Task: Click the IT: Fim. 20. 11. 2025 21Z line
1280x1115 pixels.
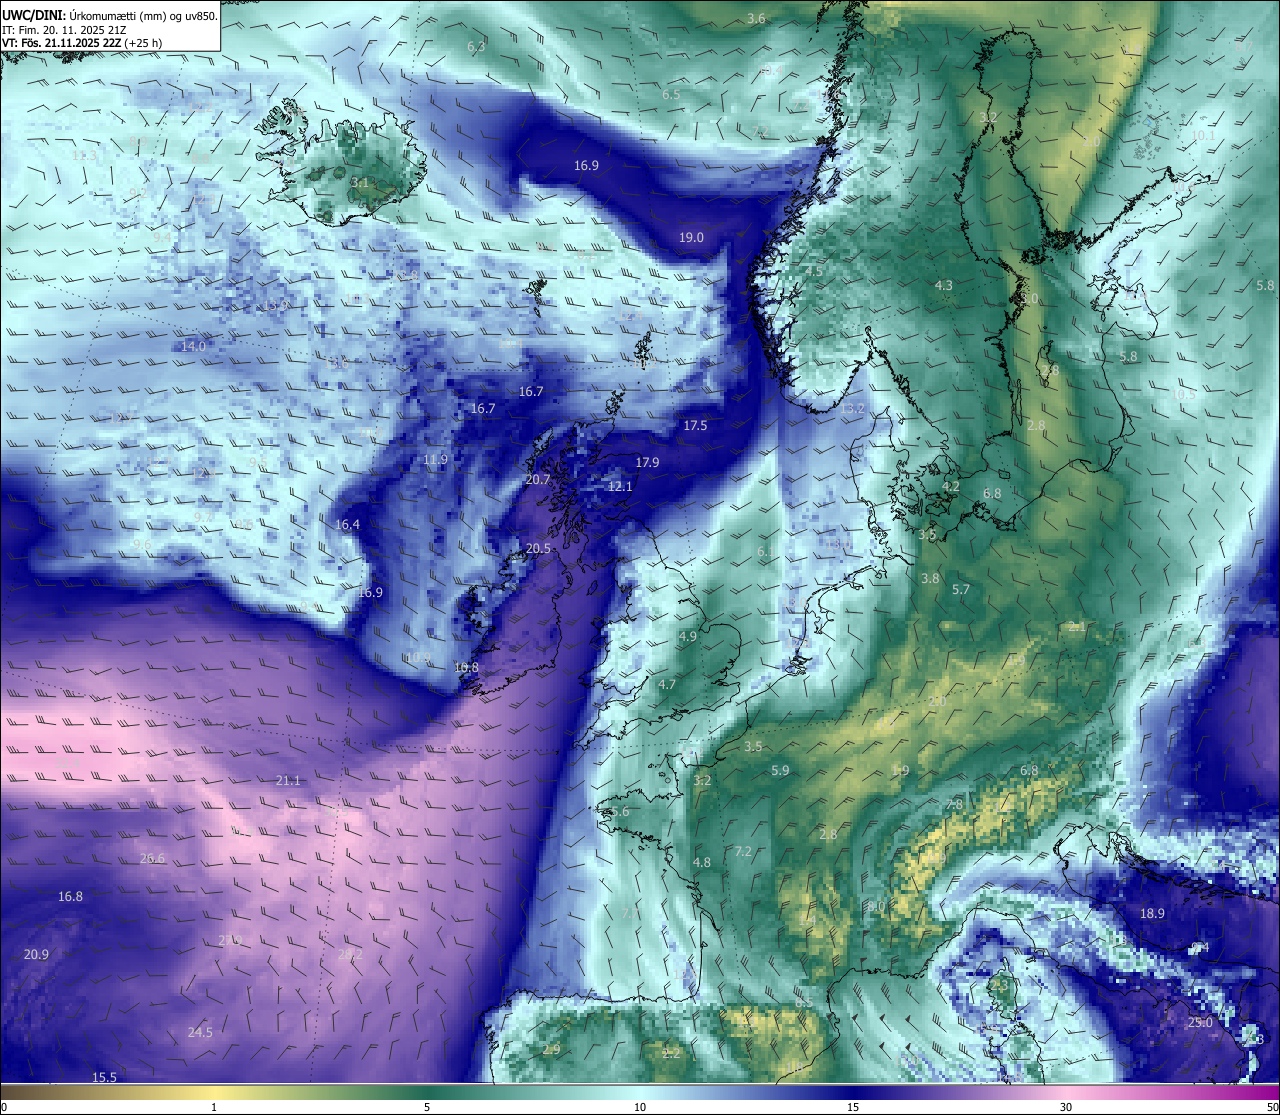Action: pyautogui.click(x=64, y=29)
